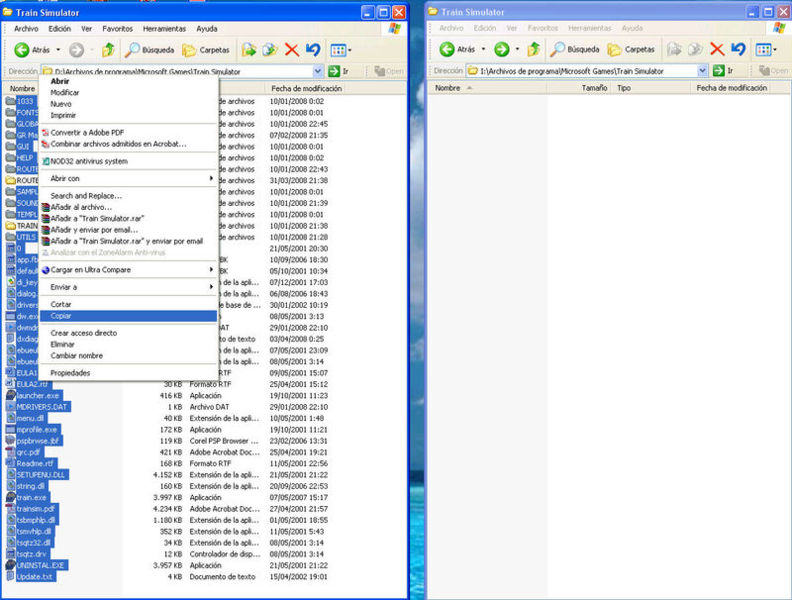This screenshot has width=792, height=600.
Task: Select UNINSTAL.EXE file in the file list
Action: coord(38,565)
